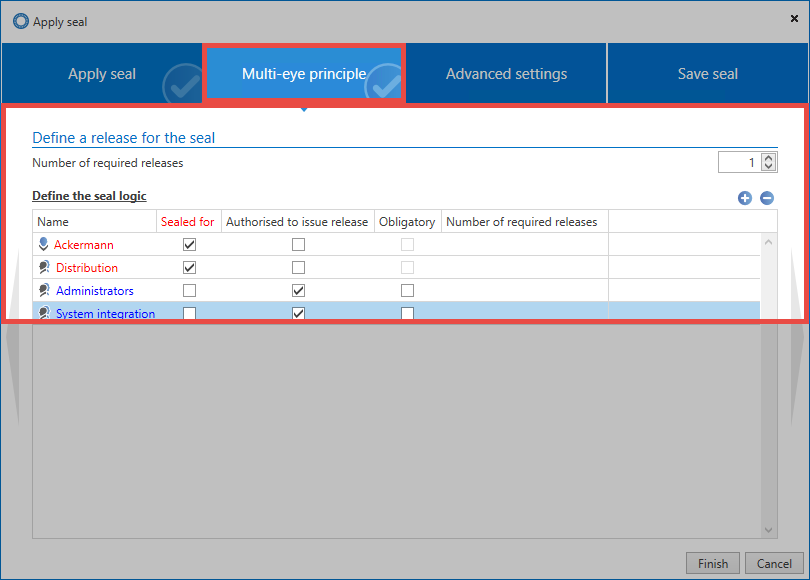Click the list scroll up arrow
This screenshot has height=580, width=810.
(768, 242)
